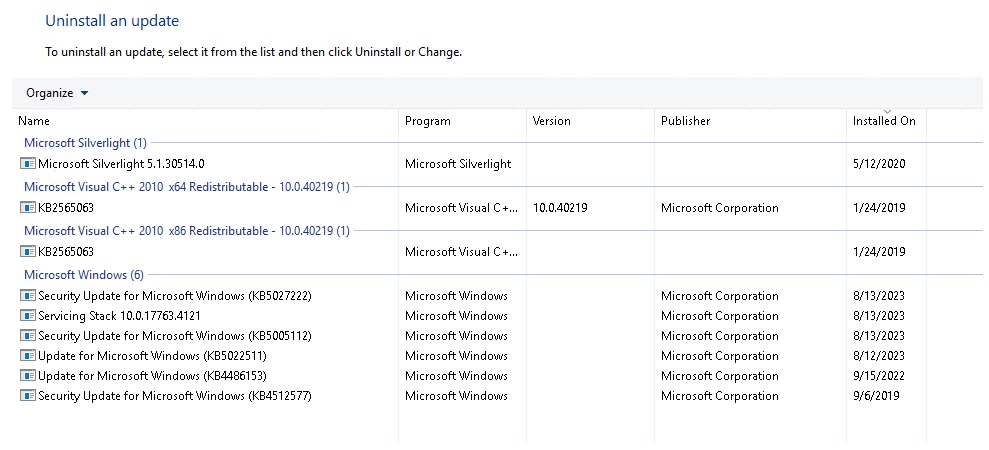989x450 pixels.
Task: Click Microsoft Corporation publisher for KB5022511
Action: pyautogui.click(x=720, y=356)
